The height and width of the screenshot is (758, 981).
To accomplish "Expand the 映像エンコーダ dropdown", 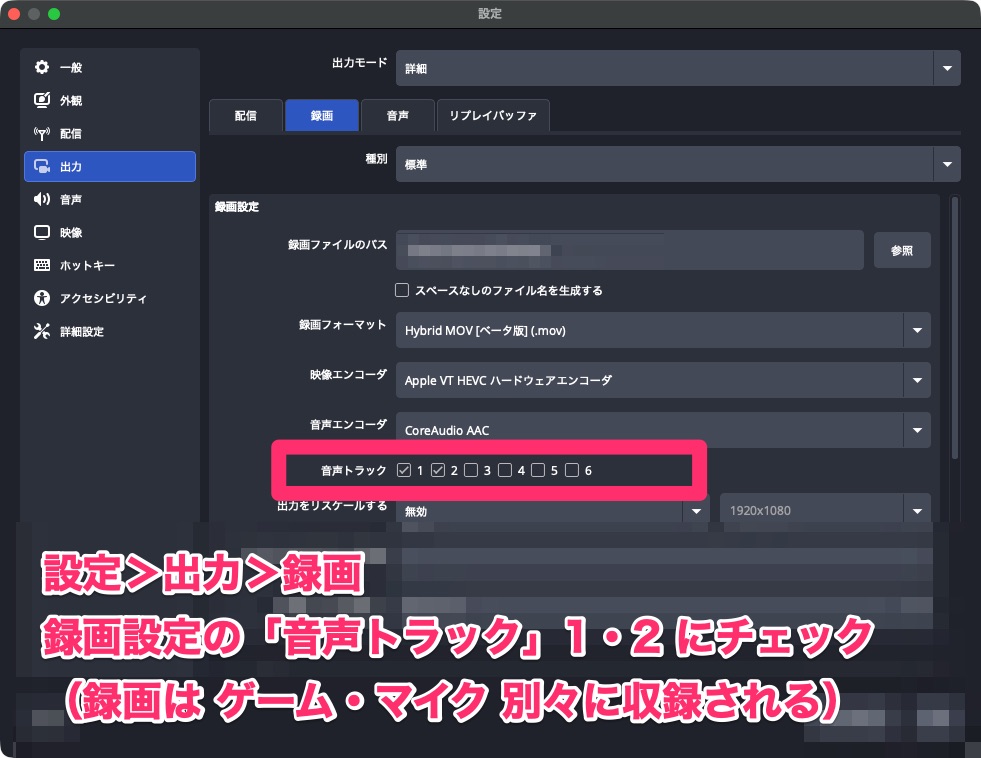I will coord(916,380).
